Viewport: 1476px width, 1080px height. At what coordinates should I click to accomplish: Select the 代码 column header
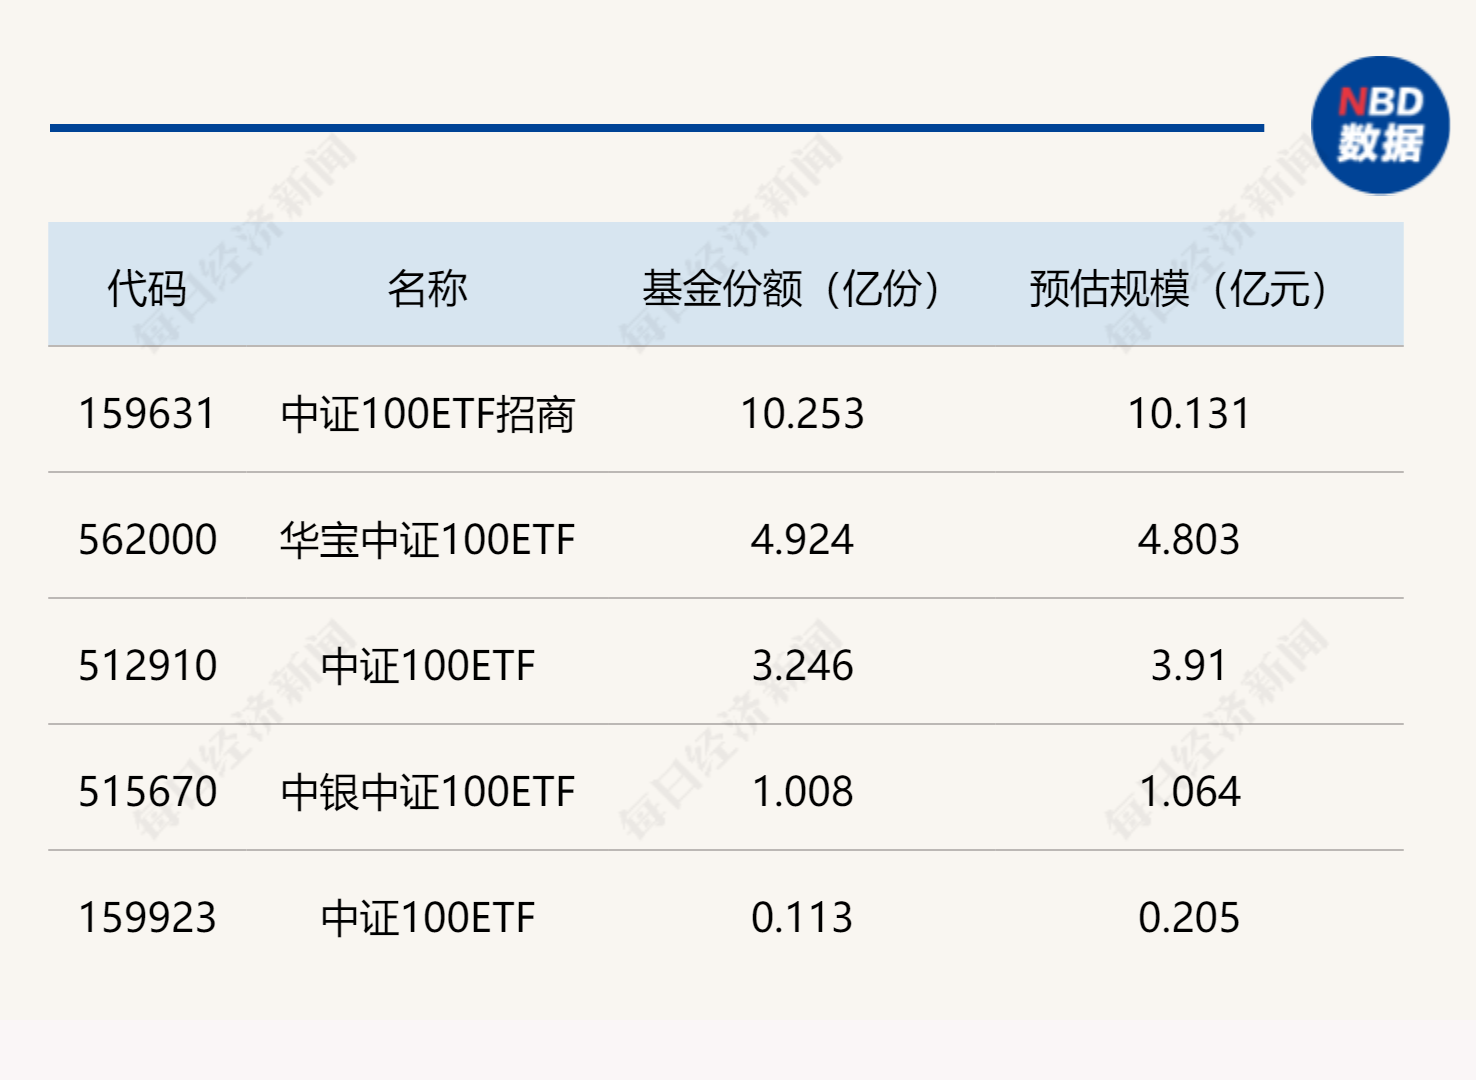[147, 289]
